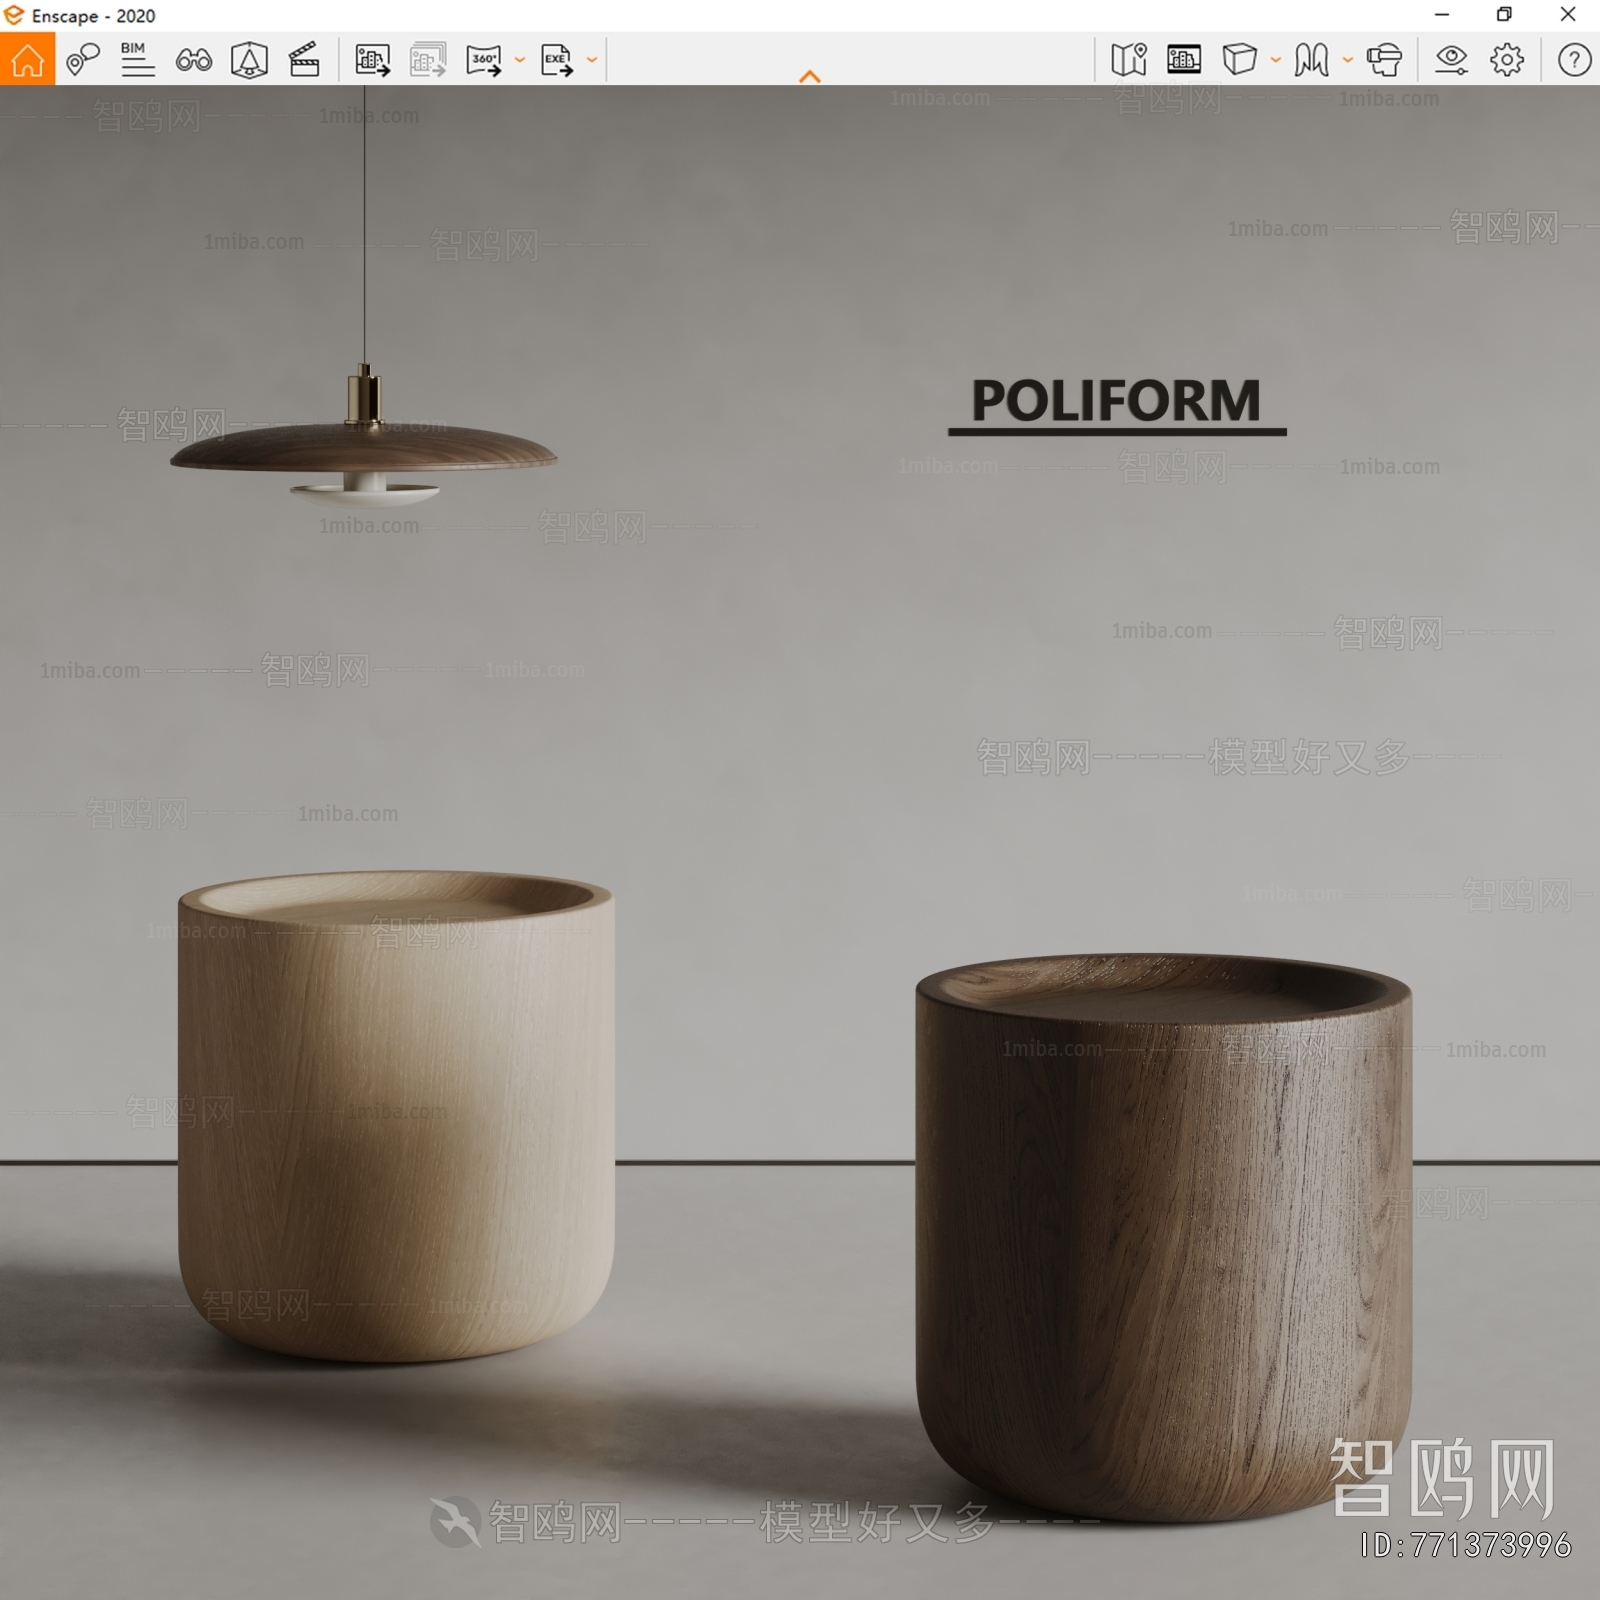Expand the cube projection mode dropdown

1276,60
